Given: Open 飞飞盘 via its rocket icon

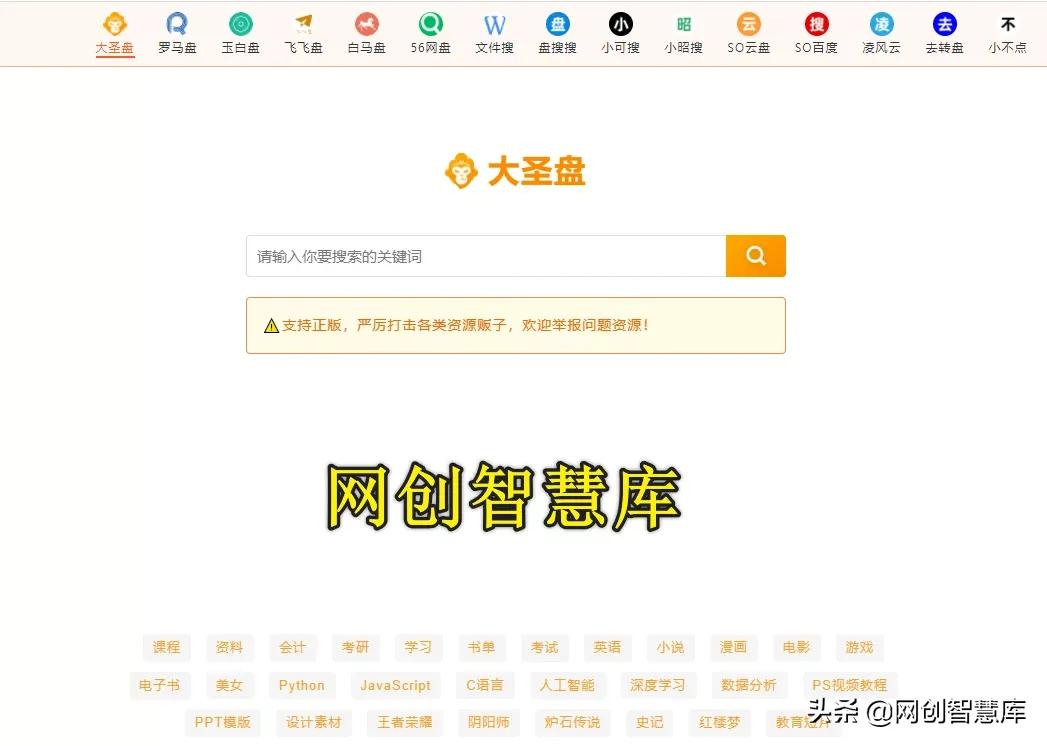Looking at the screenshot, I should tap(303, 30).
